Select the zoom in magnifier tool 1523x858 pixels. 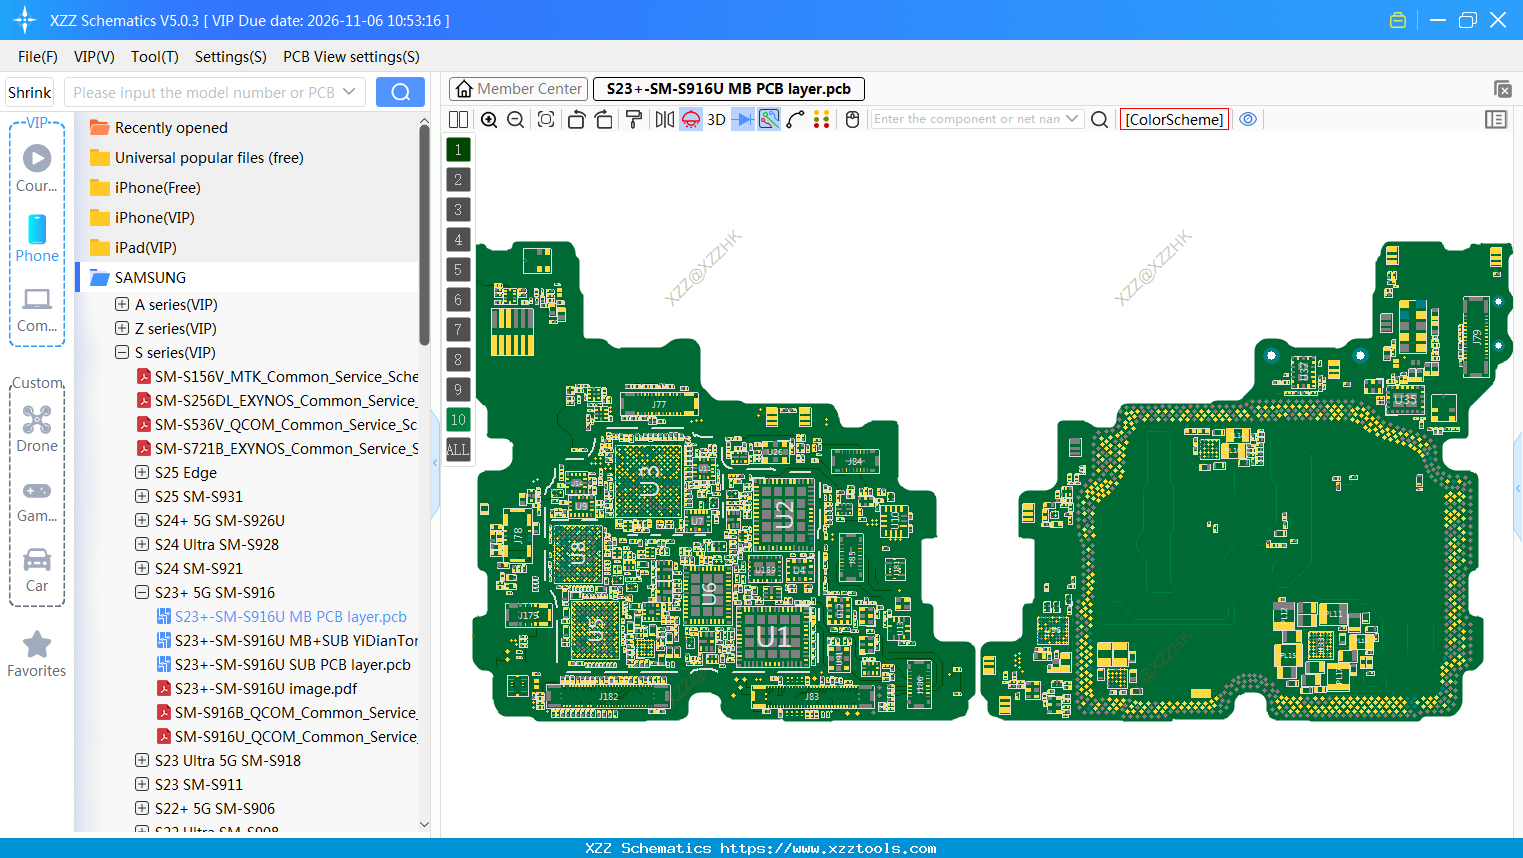pos(489,119)
